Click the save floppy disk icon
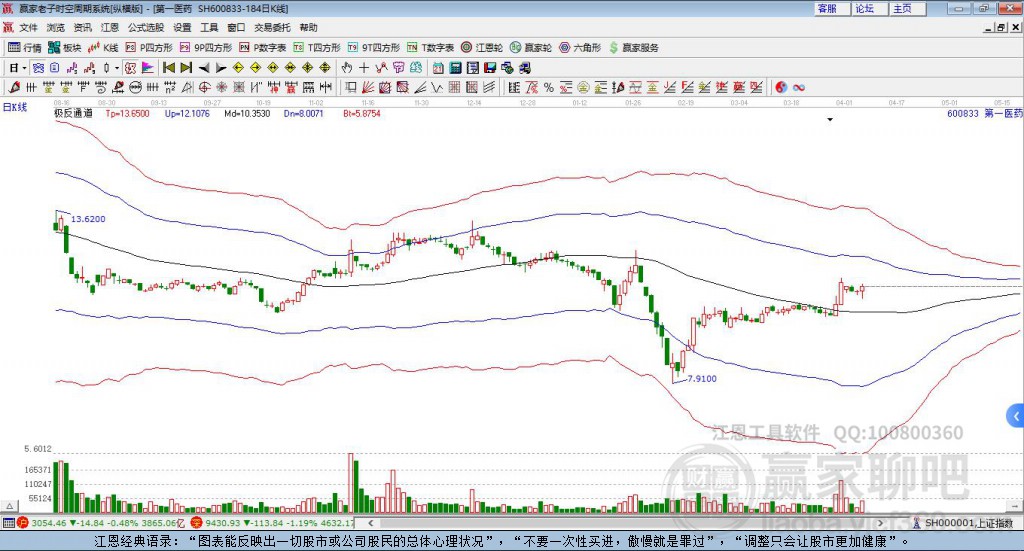1024x551 pixels. tap(490, 68)
